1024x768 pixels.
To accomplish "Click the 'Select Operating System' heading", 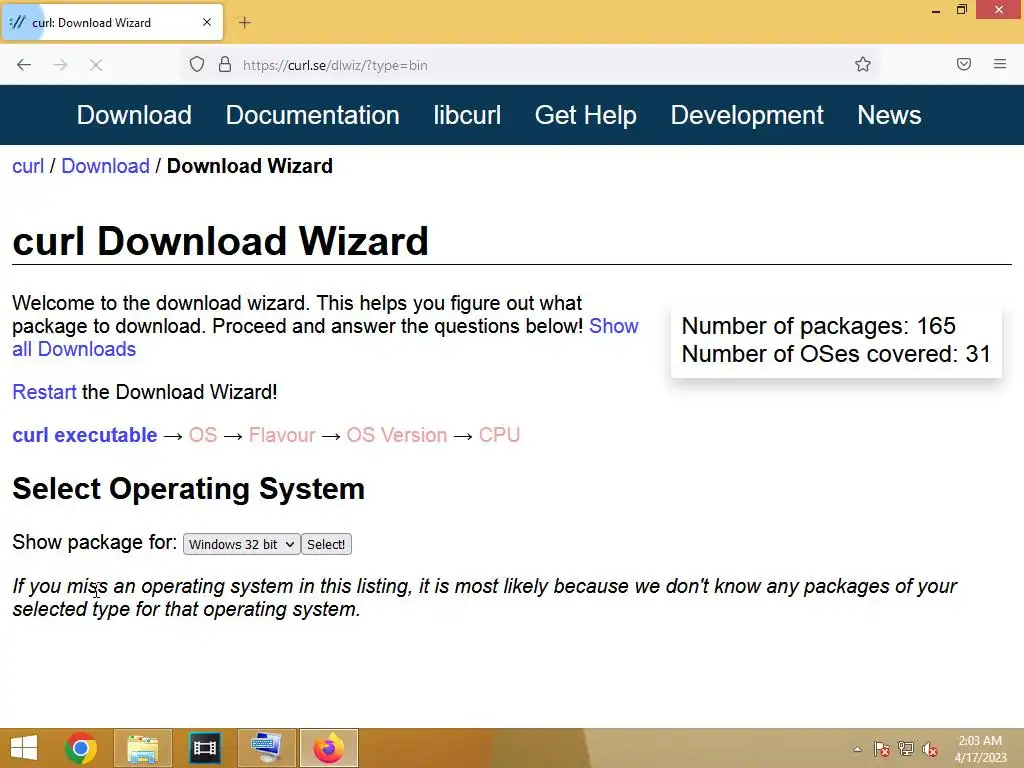I will [x=188, y=488].
